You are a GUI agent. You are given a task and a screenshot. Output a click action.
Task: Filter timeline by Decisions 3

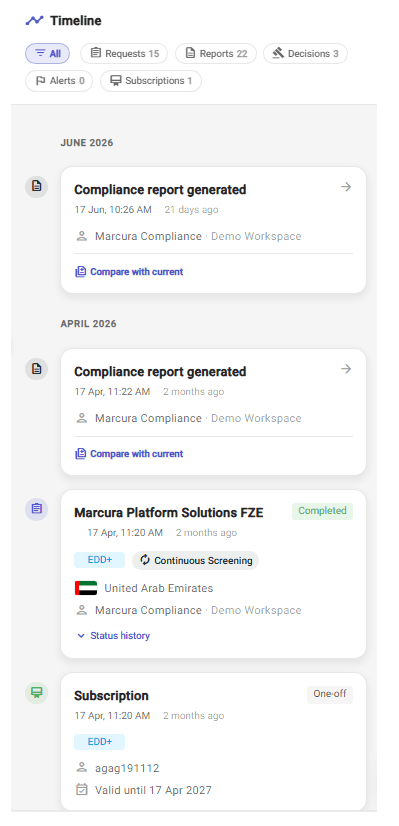pos(305,53)
